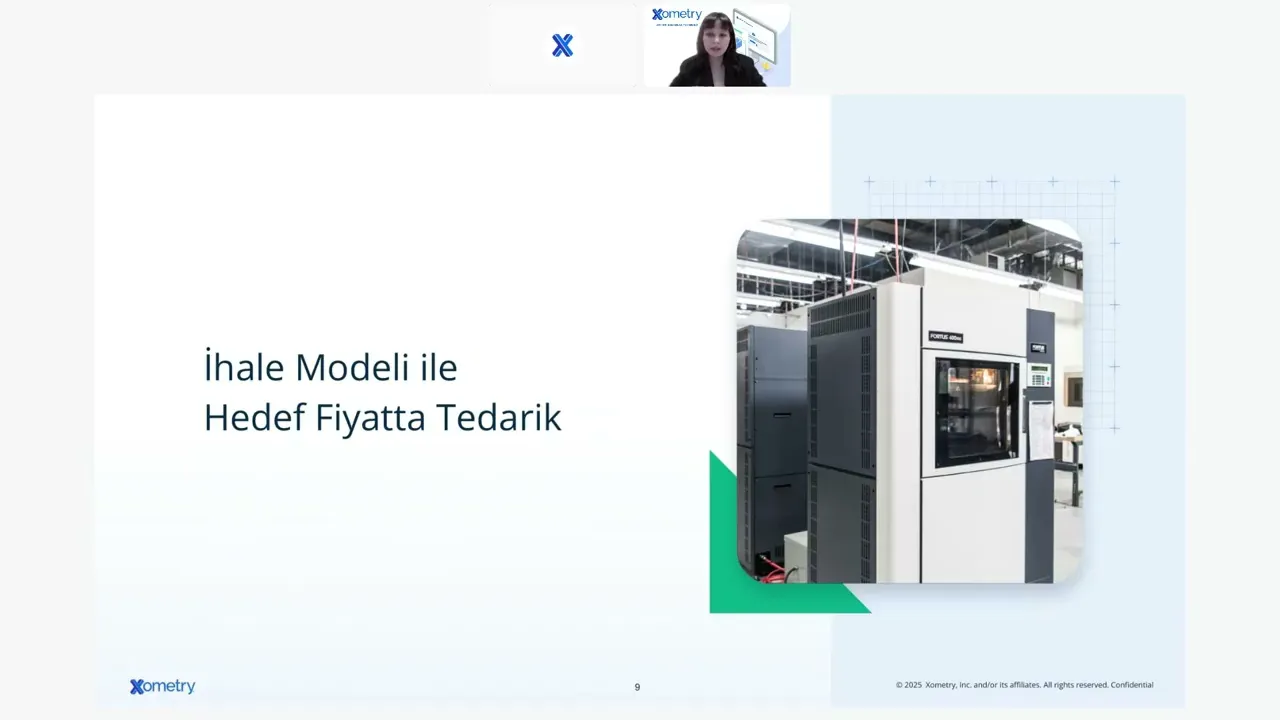Click the blue X logo participant tile

pyautogui.click(x=562, y=46)
